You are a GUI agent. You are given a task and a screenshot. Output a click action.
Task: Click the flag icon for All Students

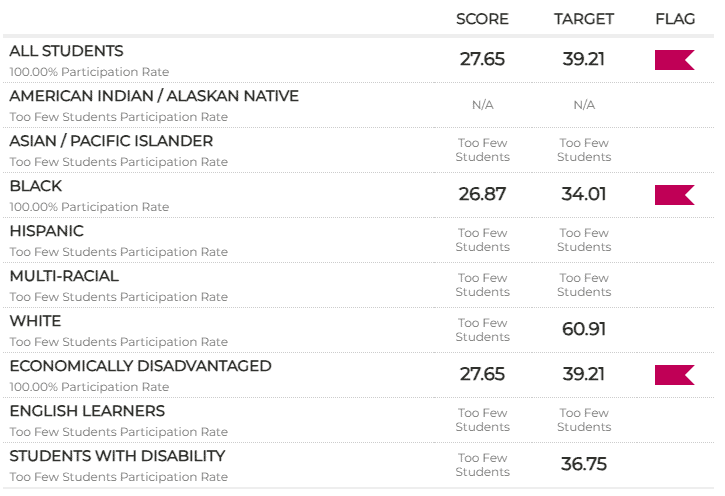point(674,60)
